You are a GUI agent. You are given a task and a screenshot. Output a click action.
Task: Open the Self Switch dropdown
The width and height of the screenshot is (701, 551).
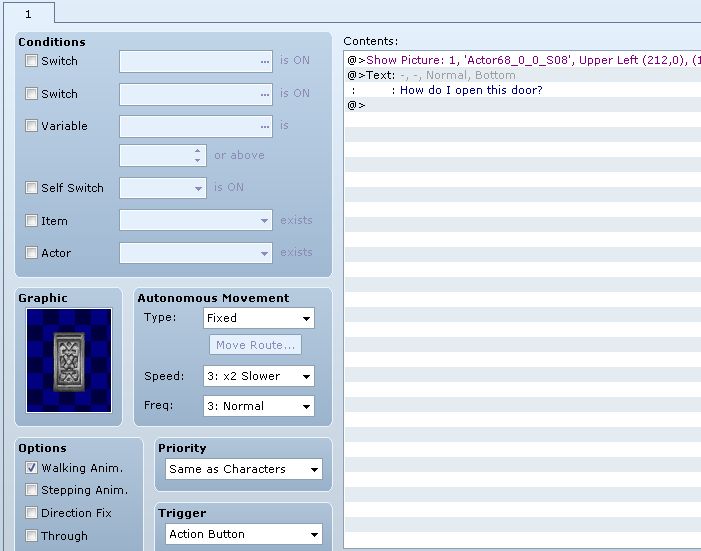(163, 188)
